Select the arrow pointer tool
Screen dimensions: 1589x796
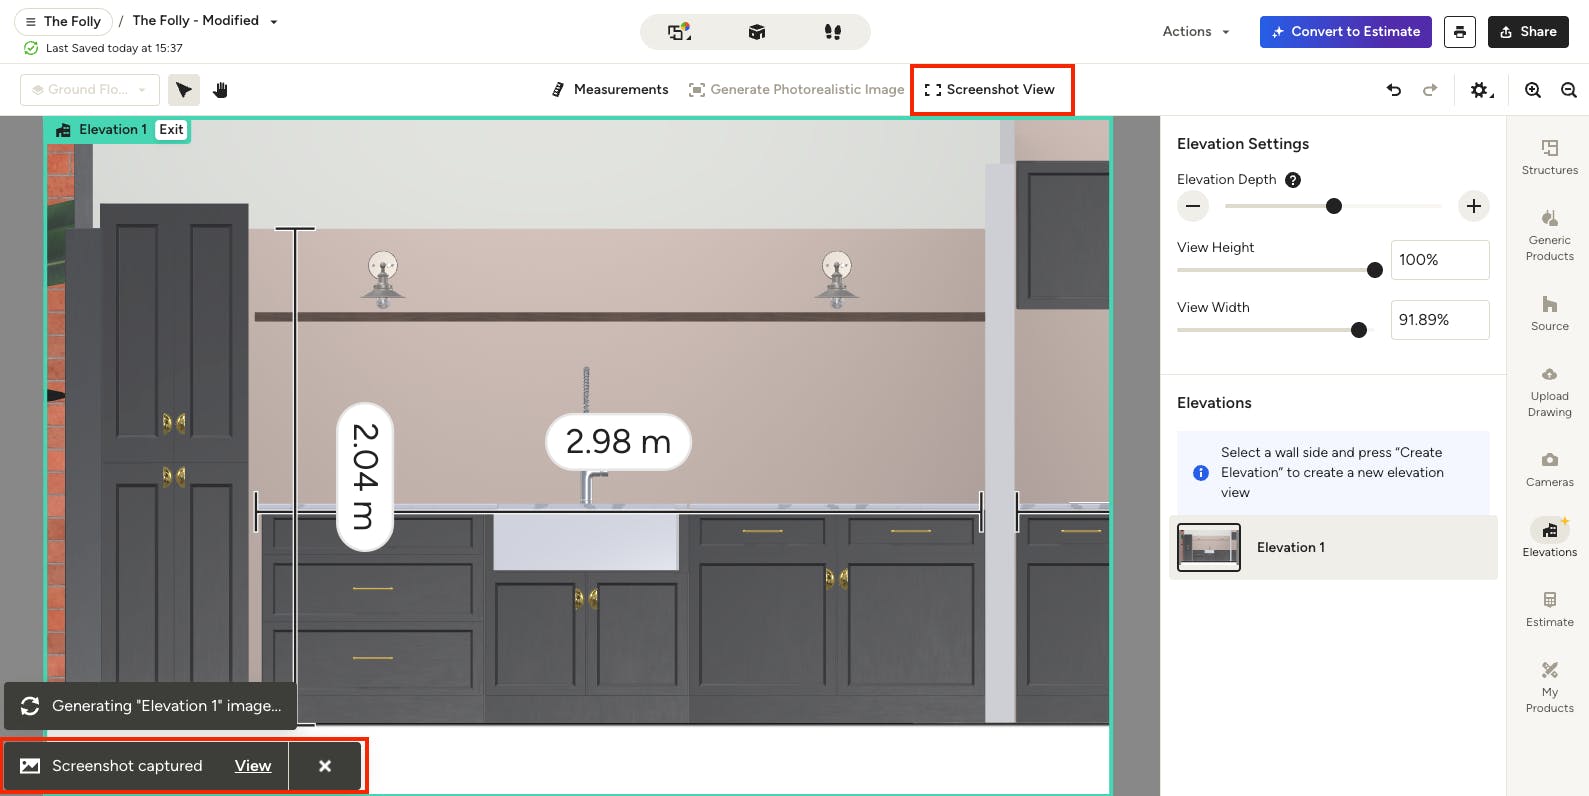click(184, 90)
